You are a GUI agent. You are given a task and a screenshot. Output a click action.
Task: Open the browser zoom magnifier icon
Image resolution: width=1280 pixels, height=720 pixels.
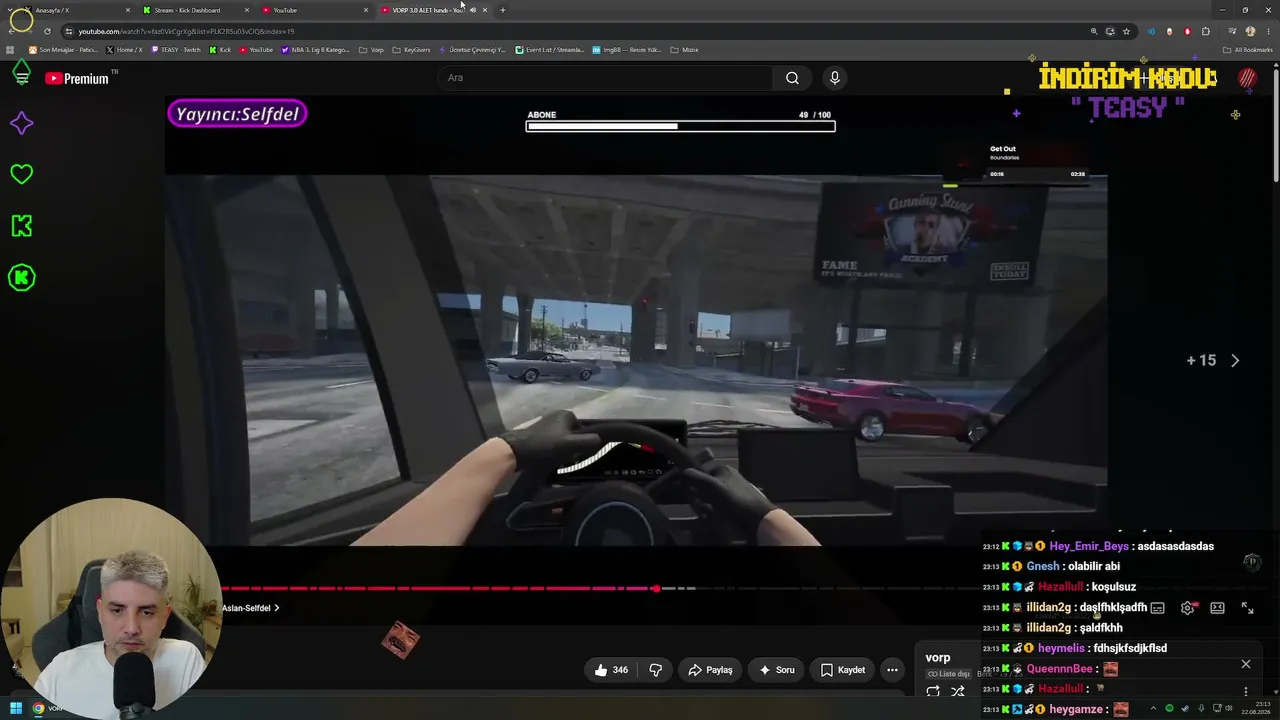pyautogui.click(x=1094, y=31)
